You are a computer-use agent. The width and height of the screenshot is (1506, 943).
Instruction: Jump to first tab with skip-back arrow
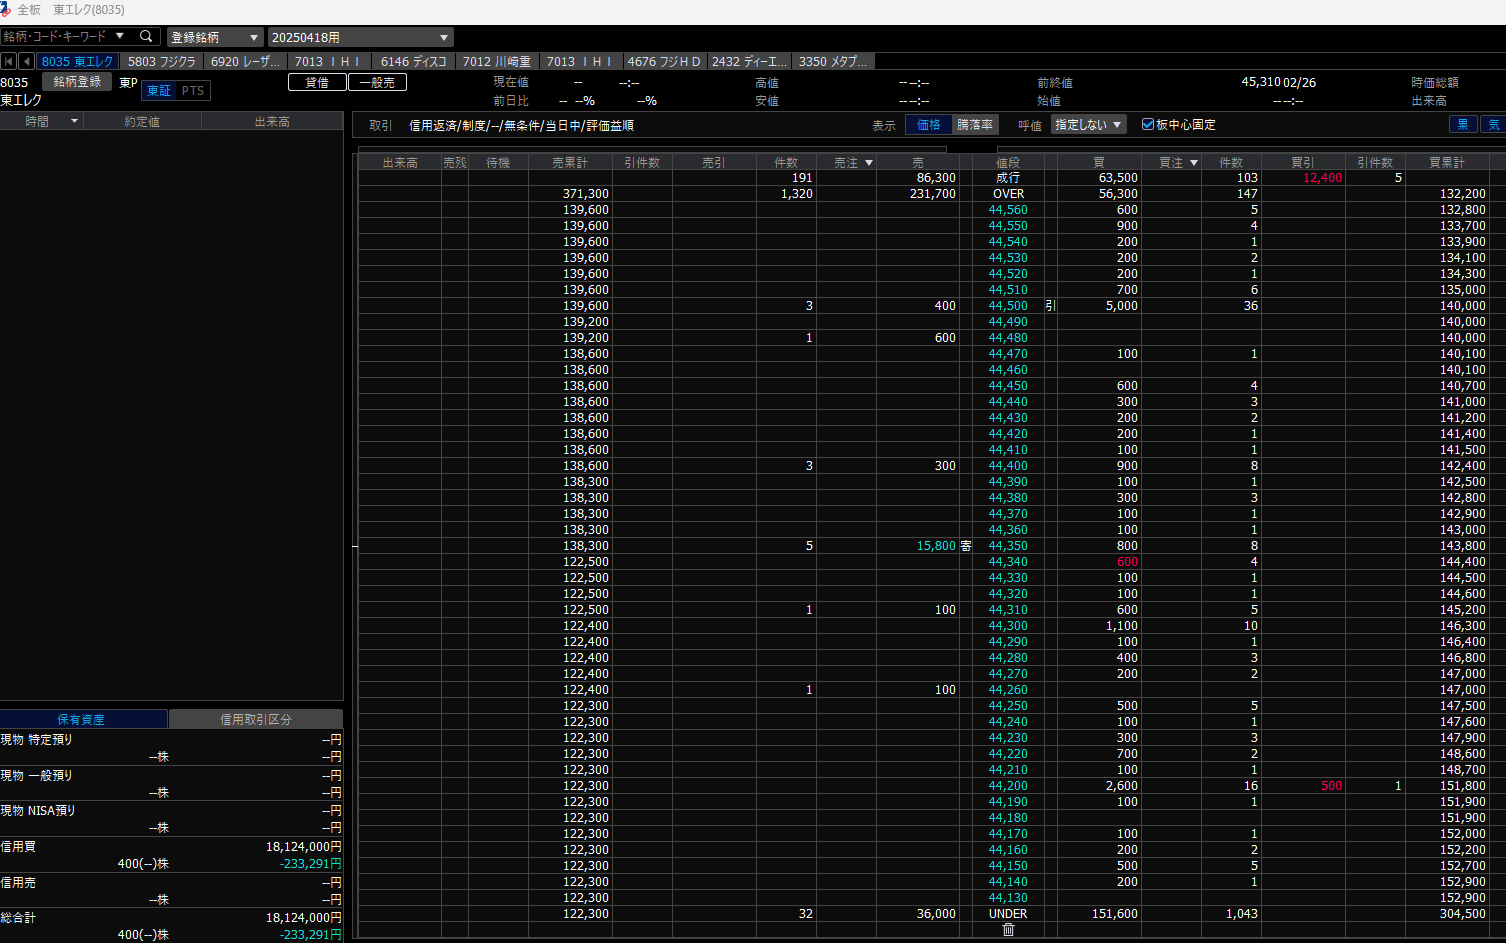tap(9, 62)
